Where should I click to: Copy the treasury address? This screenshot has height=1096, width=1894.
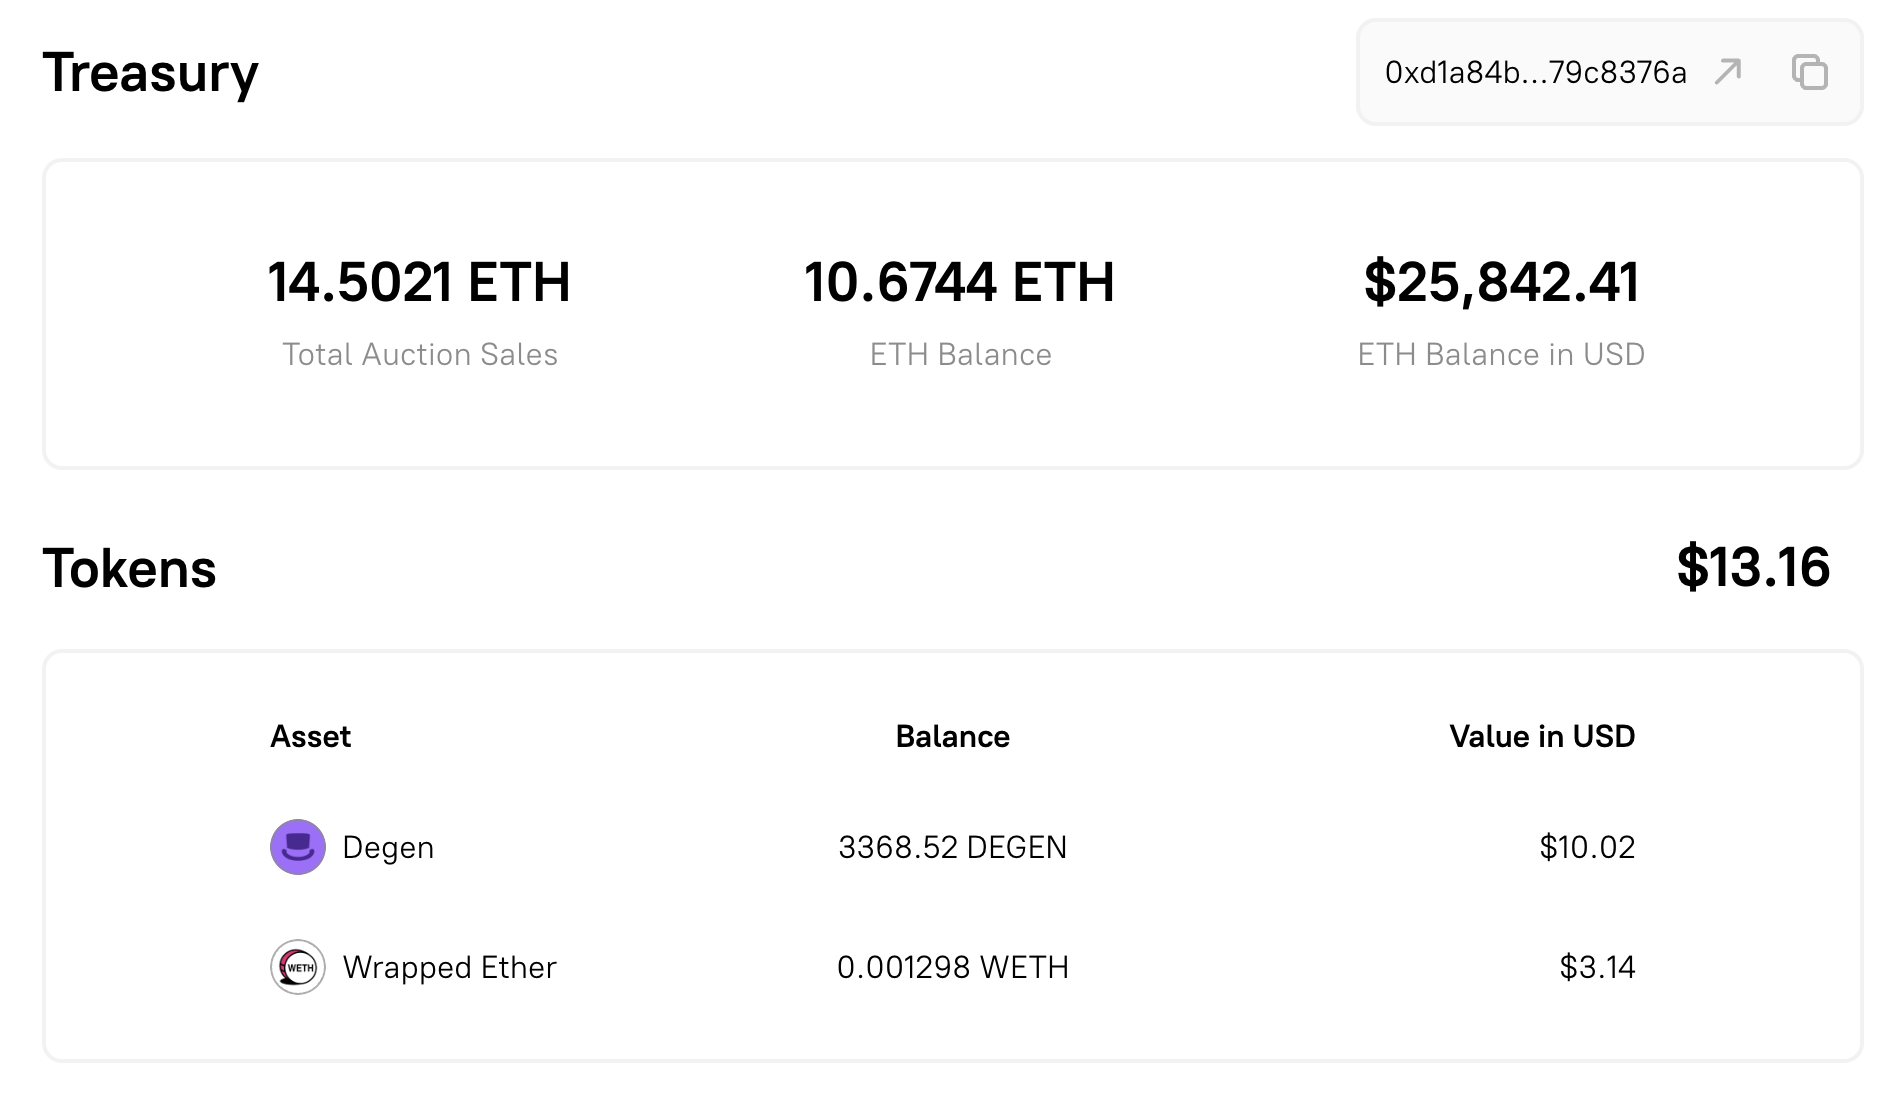click(x=1809, y=72)
